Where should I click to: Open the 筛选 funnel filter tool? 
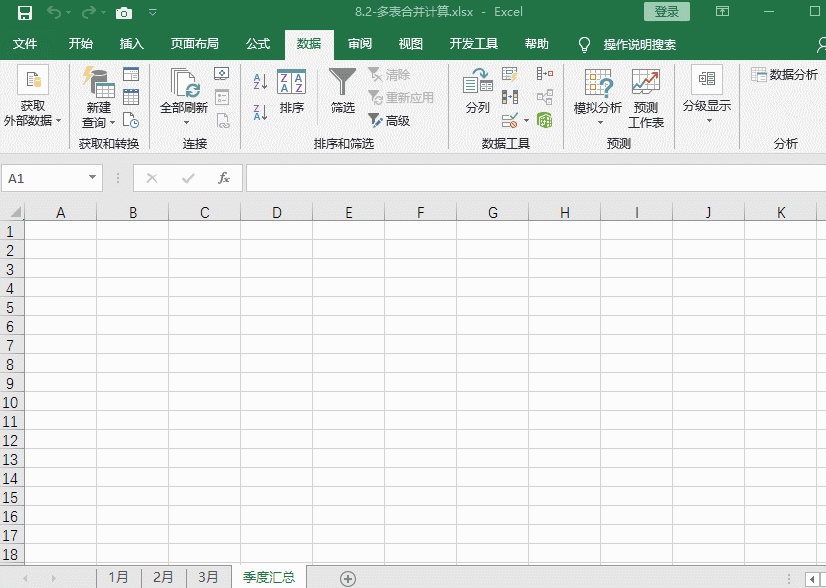(x=342, y=92)
